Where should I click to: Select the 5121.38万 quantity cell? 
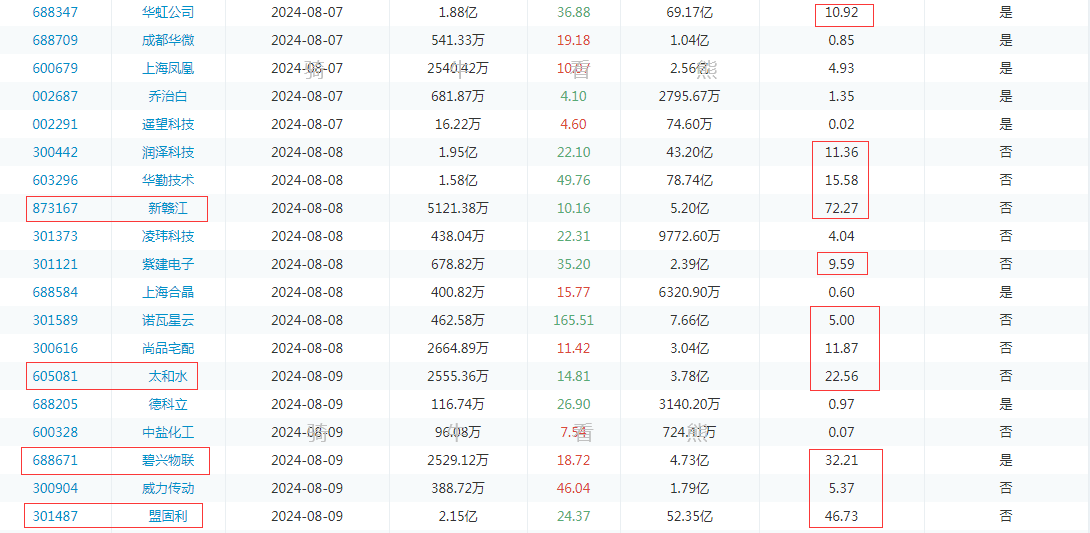458,208
